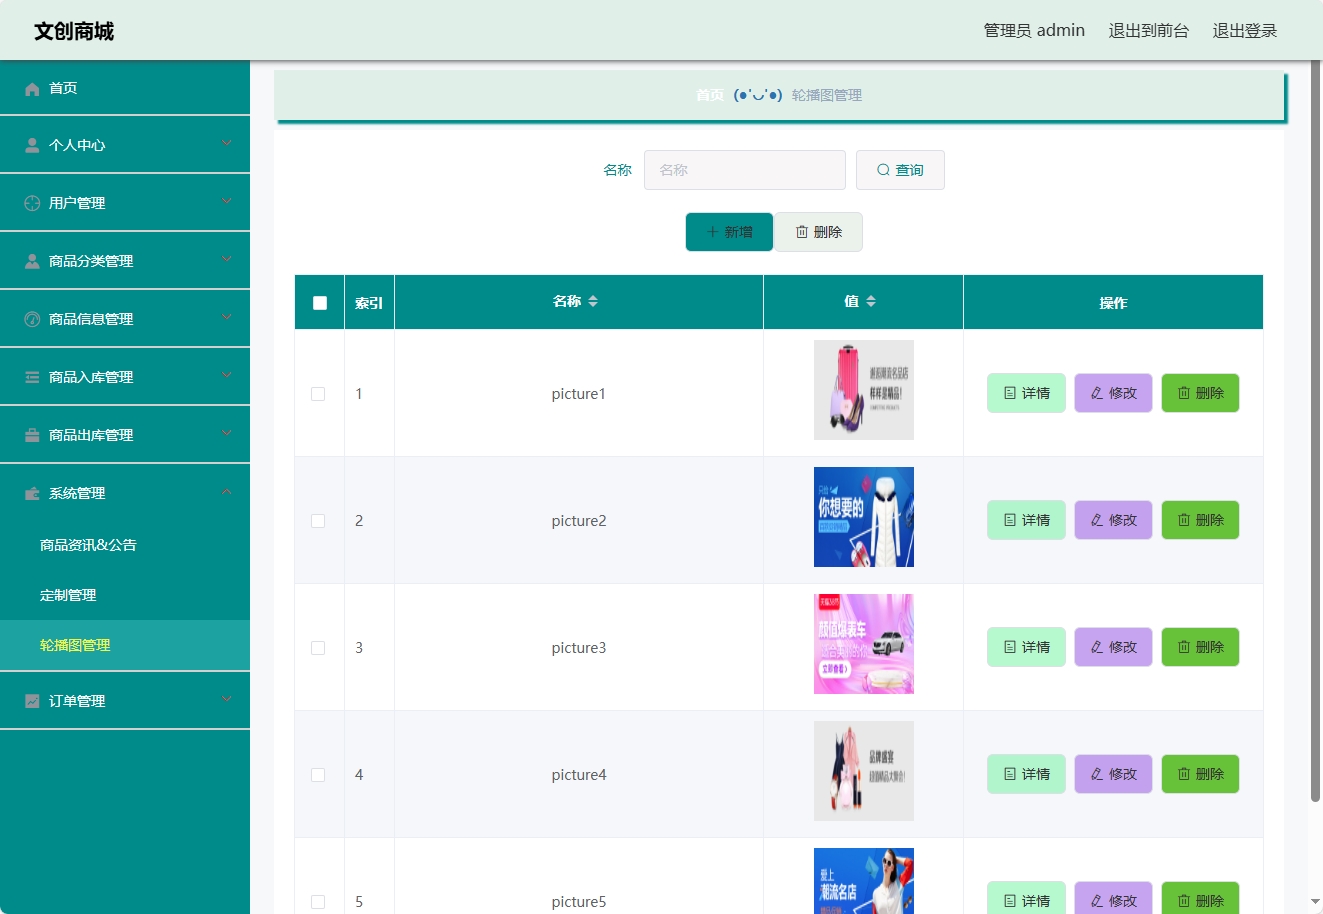This screenshot has width=1323, height=914.
Task: Click the 详情 button for picture5
Action: pos(1026,898)
